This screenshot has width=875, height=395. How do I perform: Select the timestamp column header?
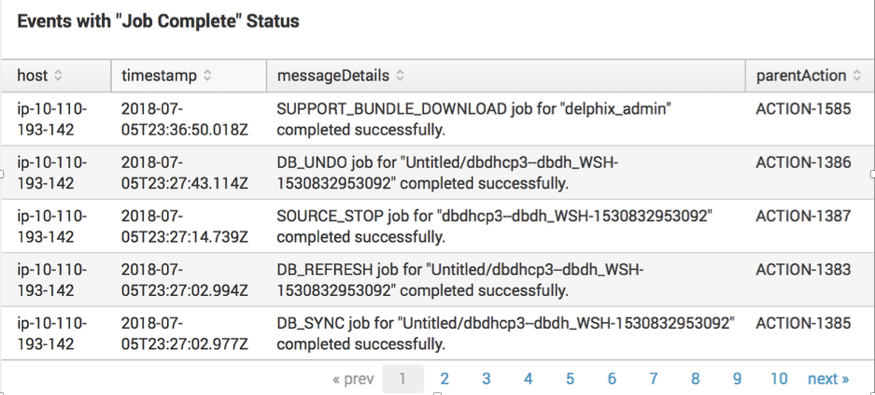coord(189,75)
